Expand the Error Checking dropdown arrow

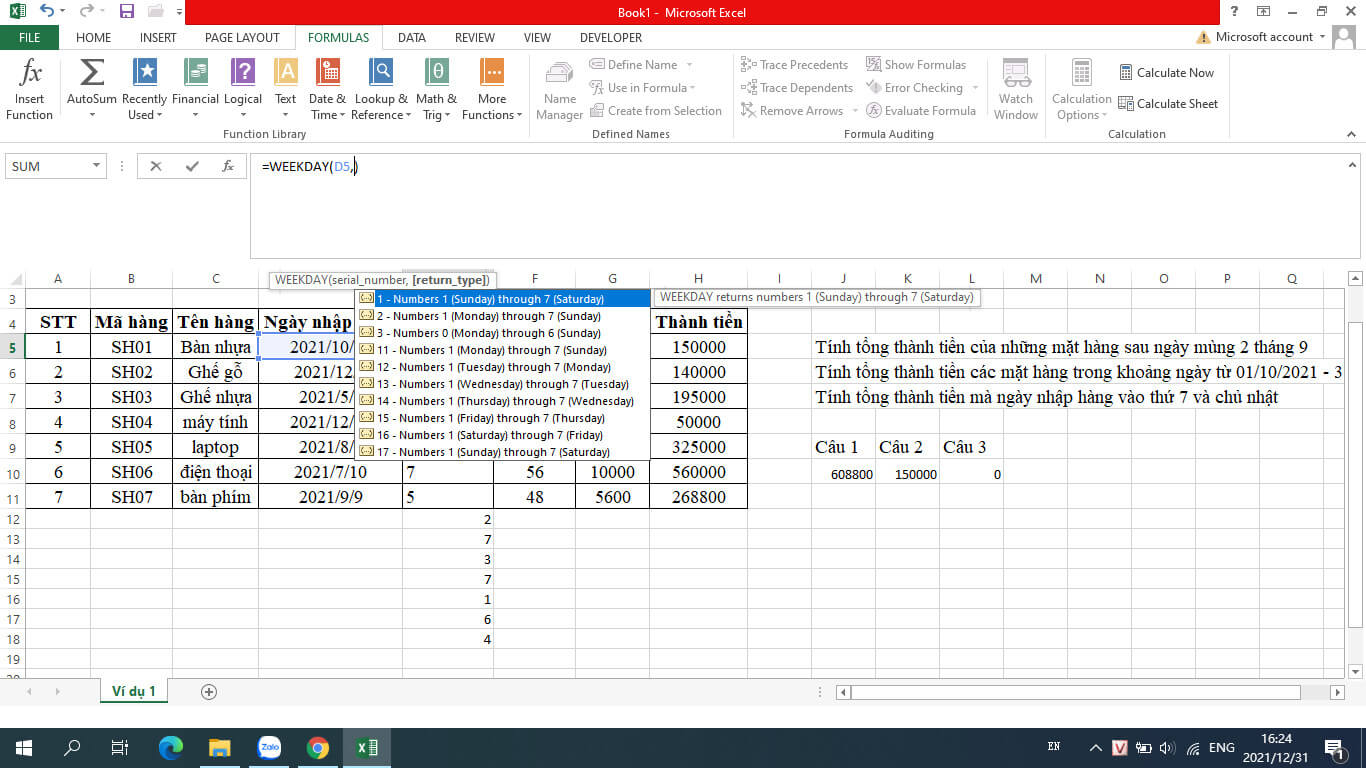(x=974, y=88)
